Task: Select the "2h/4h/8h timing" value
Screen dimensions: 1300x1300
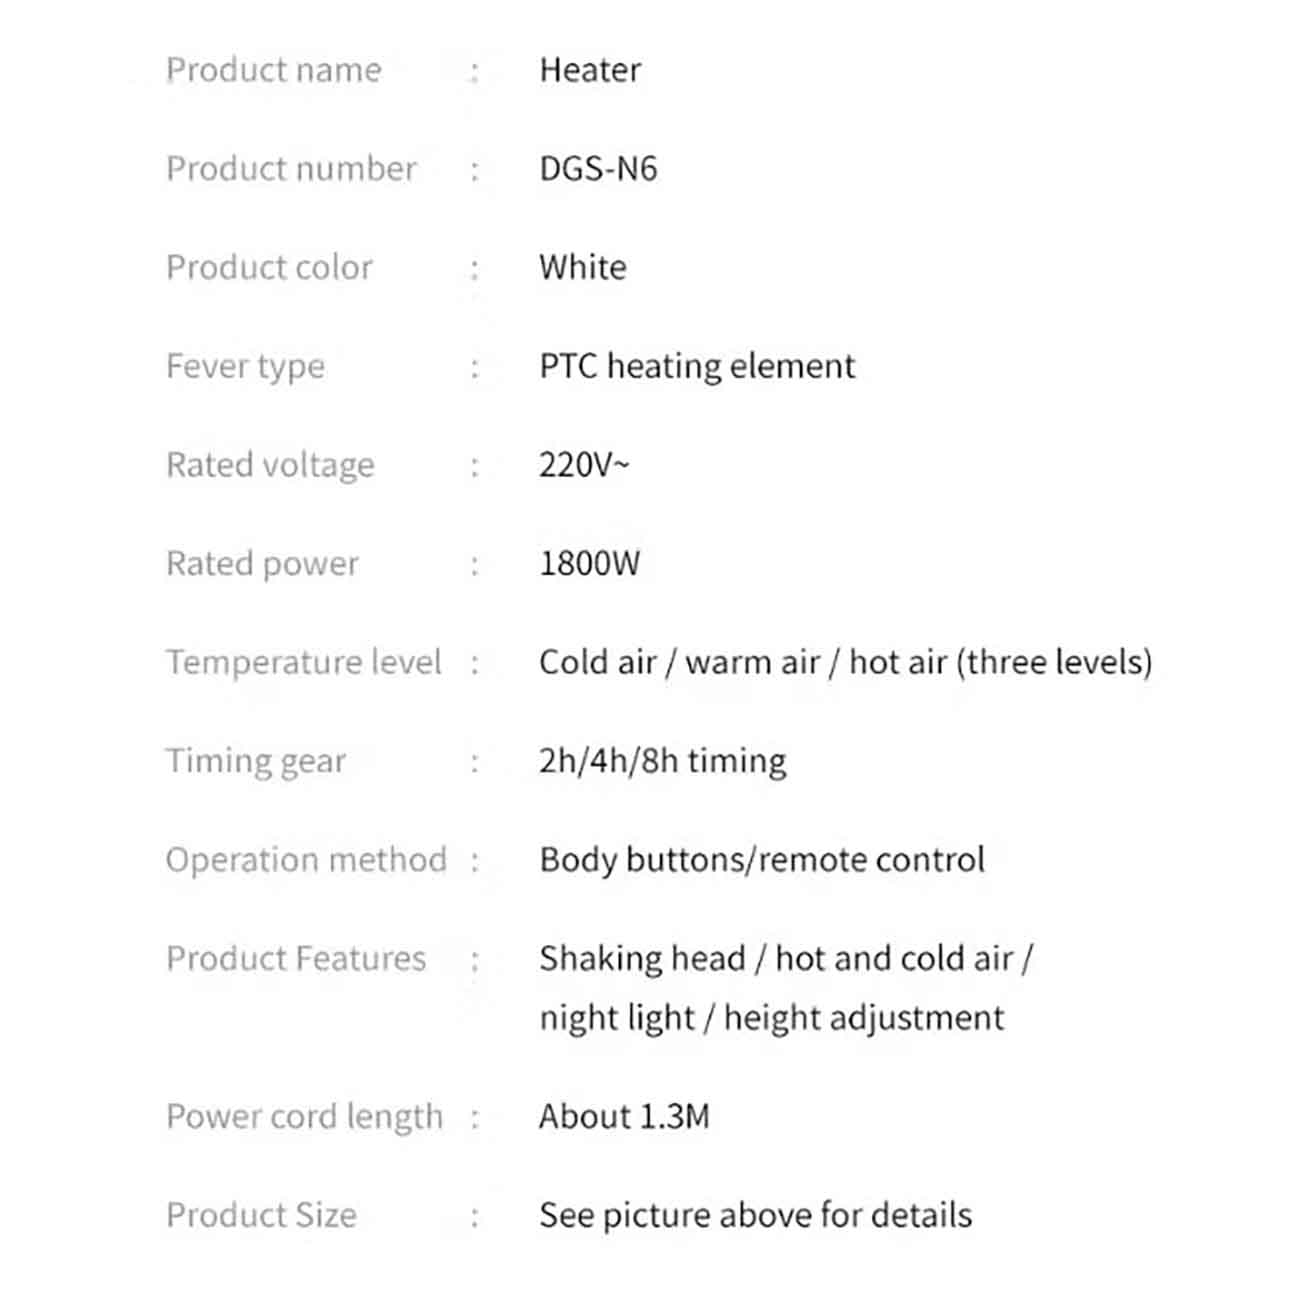Action: (x=662, y=761)
